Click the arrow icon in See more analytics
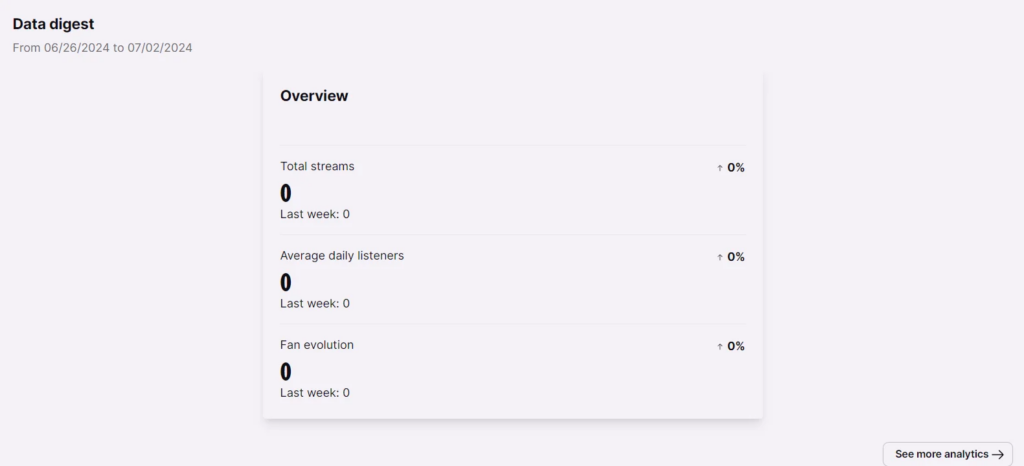Viewport: 1024px width, 466px height. pos(997,455)
